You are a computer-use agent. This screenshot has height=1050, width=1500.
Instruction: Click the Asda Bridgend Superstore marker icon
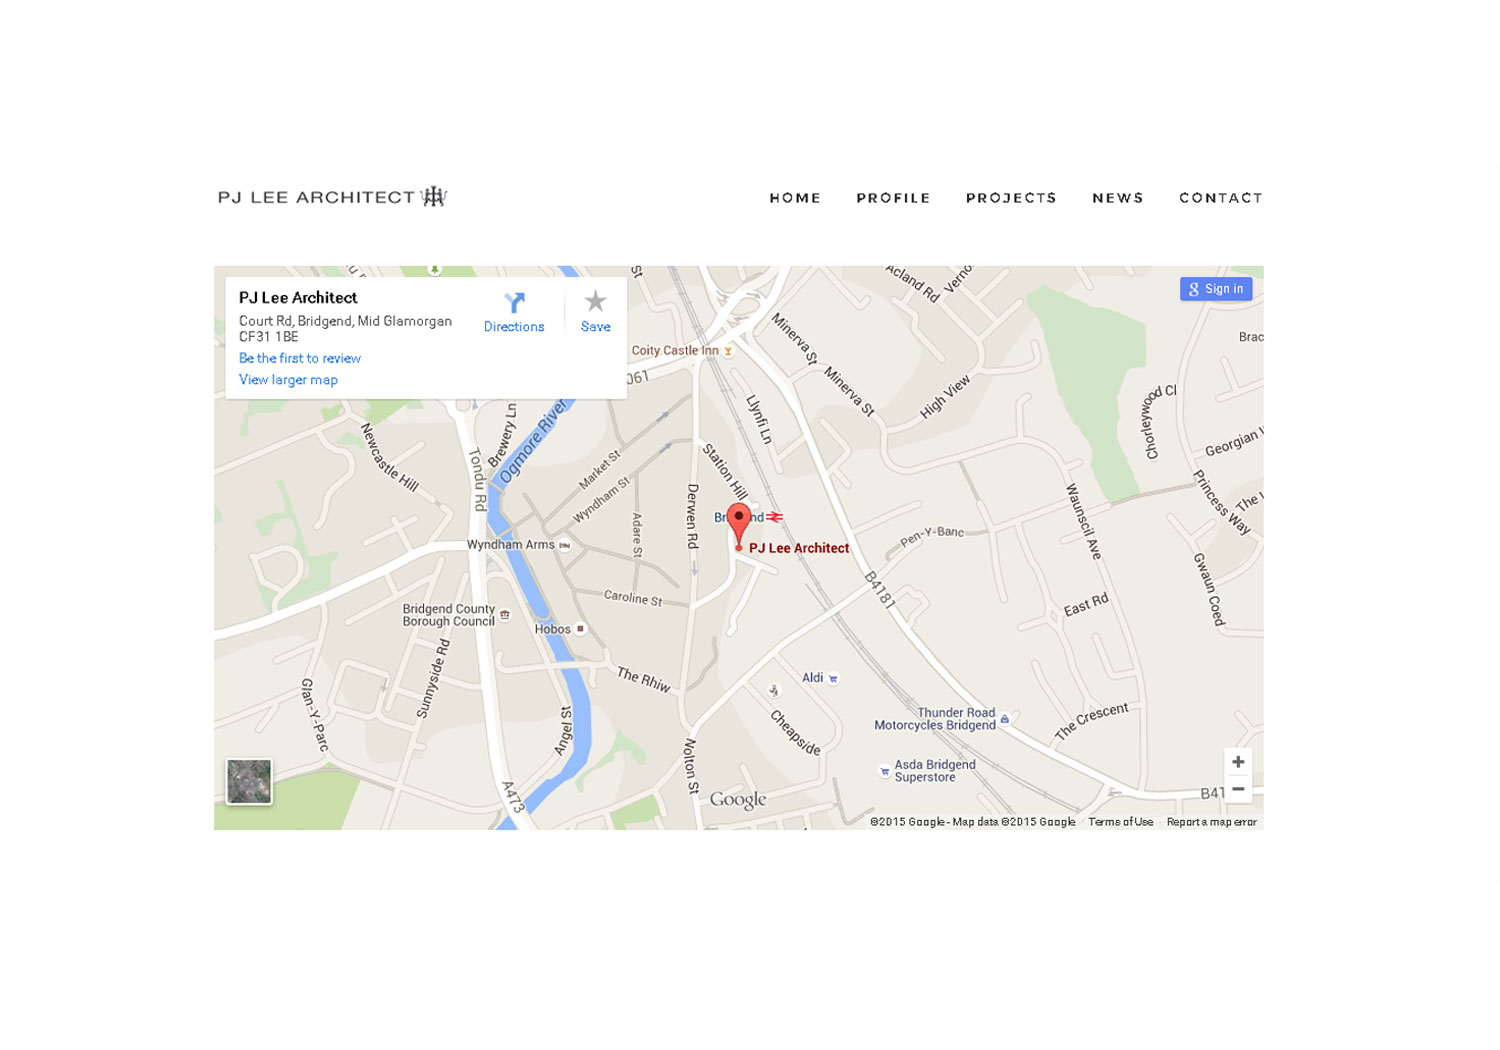(884, 771)
